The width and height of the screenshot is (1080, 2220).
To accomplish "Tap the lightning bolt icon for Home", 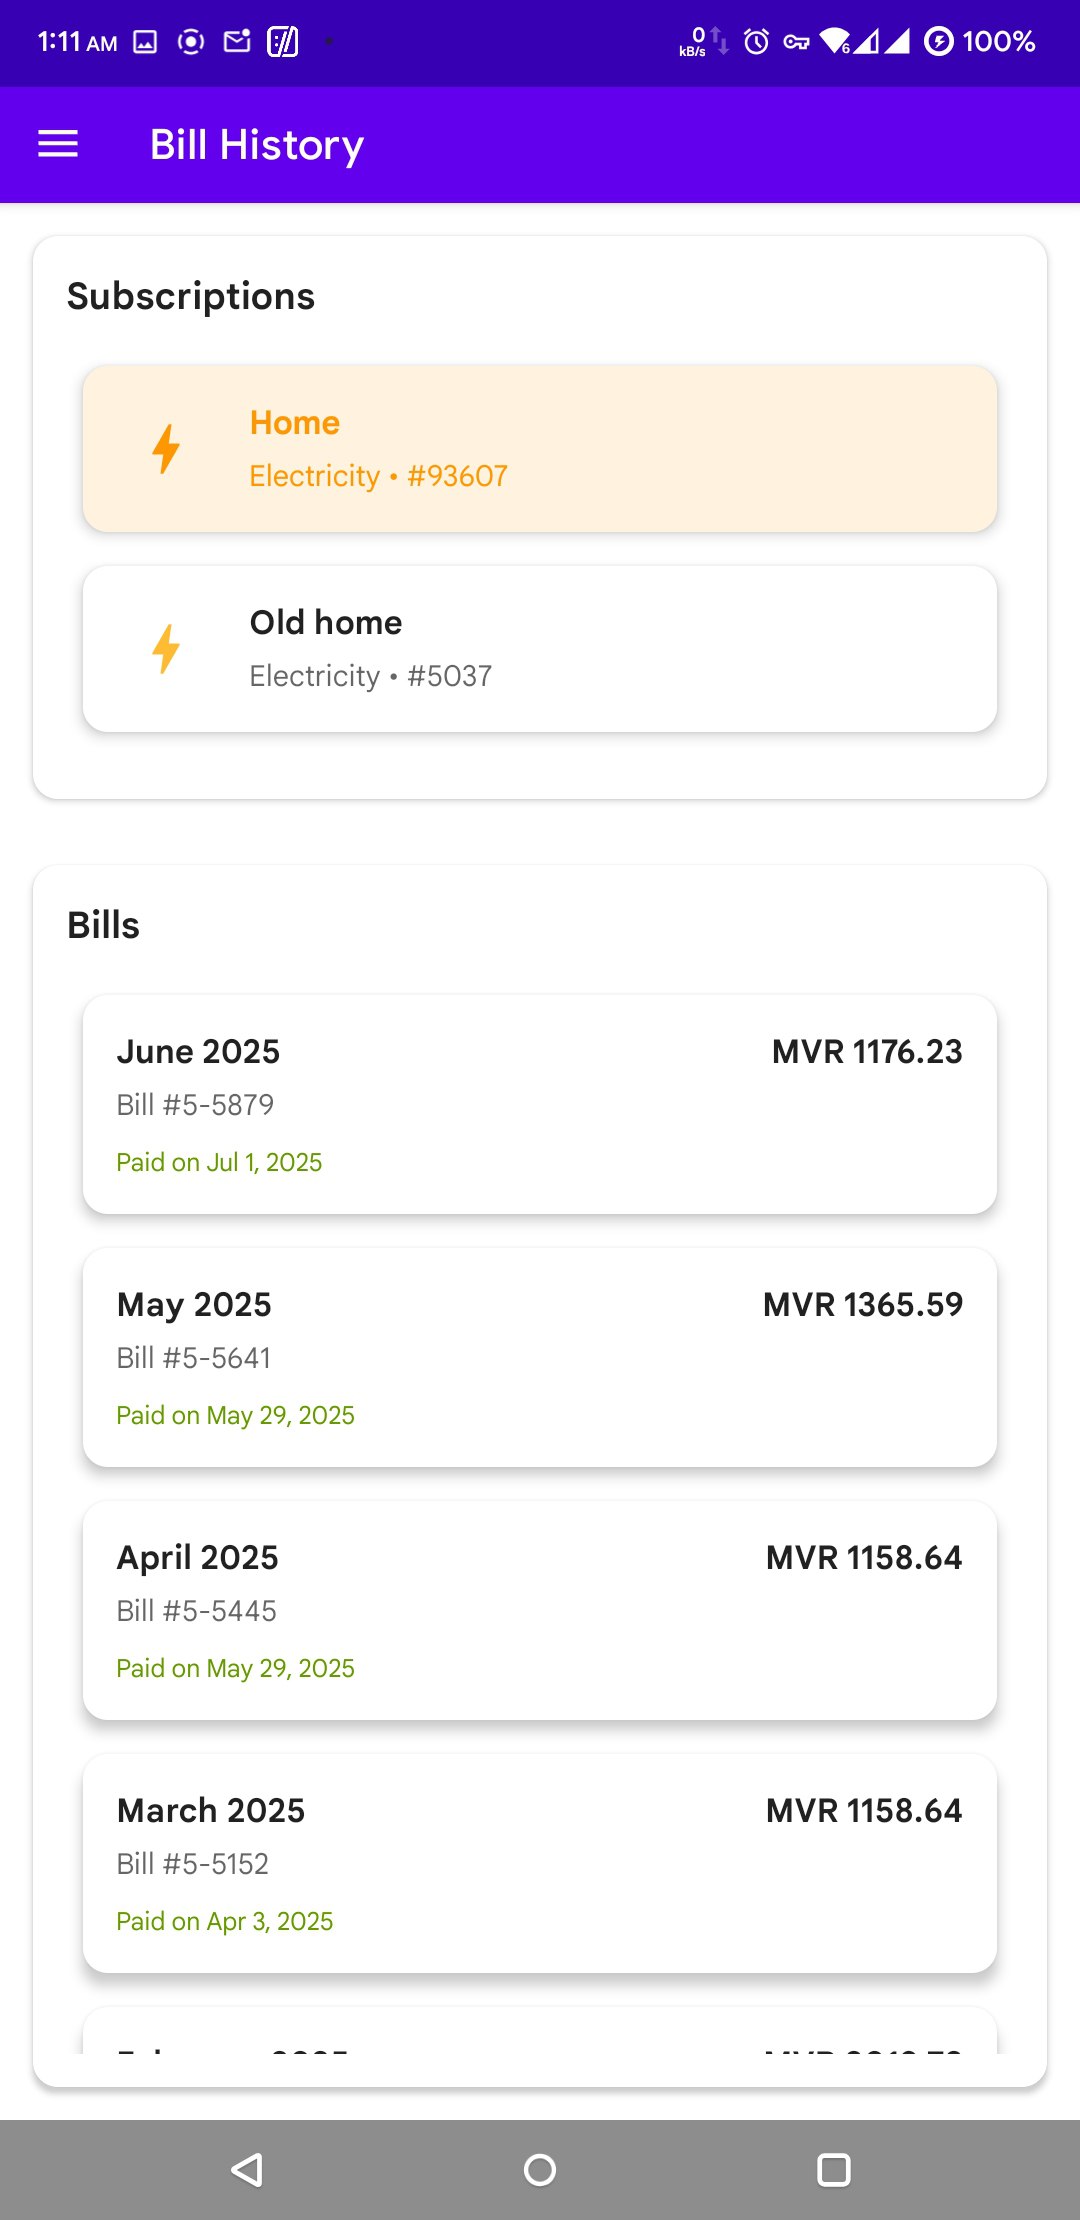I will [166, 448].
